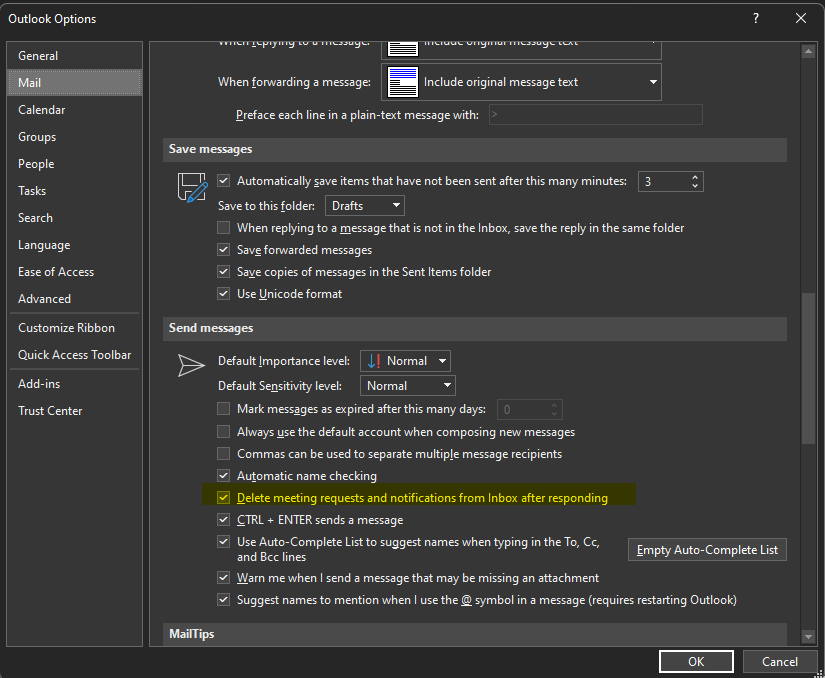The width and height of the screenshot is (825, 678).
Task: Enable commas separate recipients checkbox
Action: pyautogui.click(x=224, y=454)
